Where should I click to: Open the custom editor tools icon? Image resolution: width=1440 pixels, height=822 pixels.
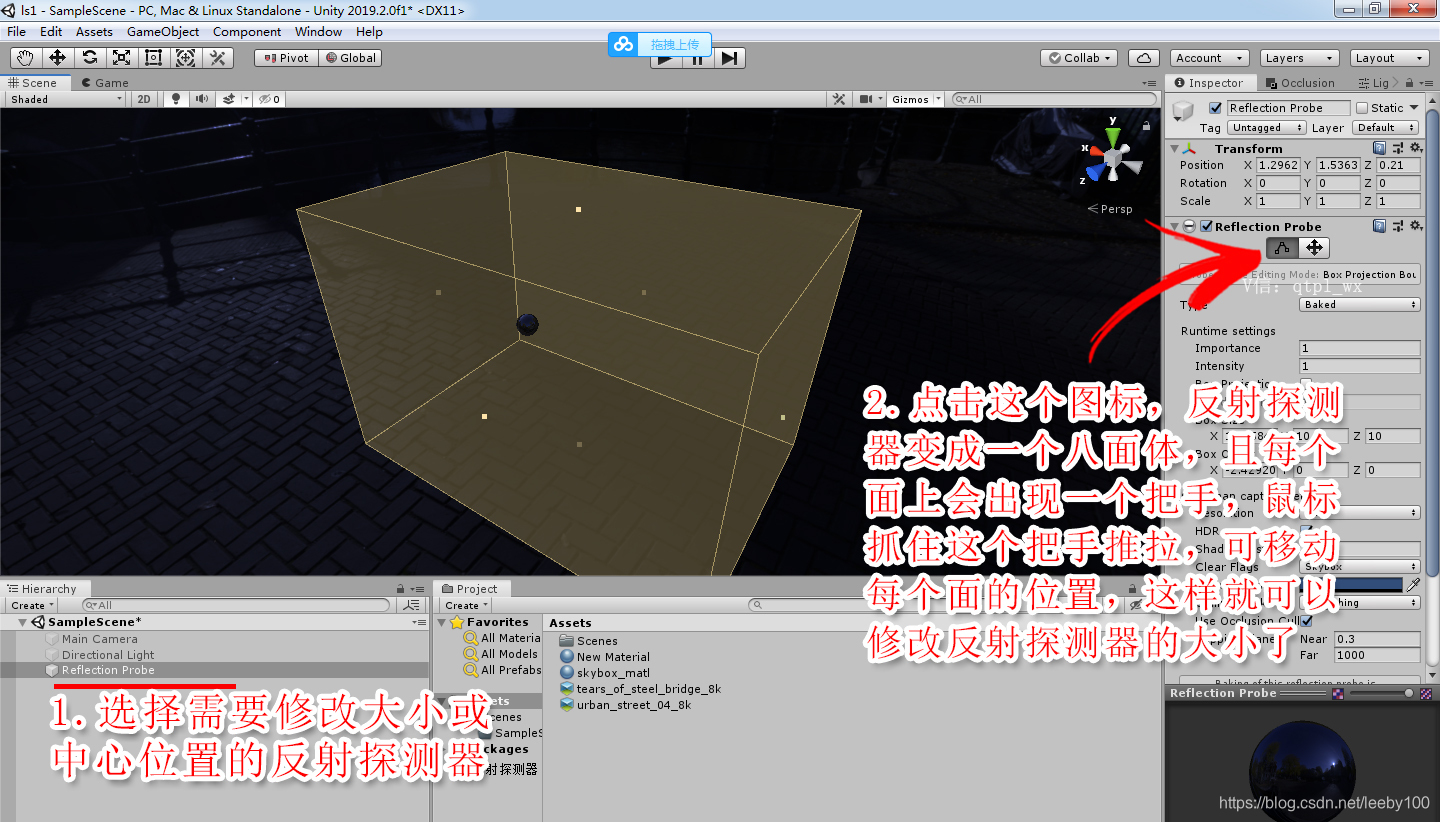(217, 58)
